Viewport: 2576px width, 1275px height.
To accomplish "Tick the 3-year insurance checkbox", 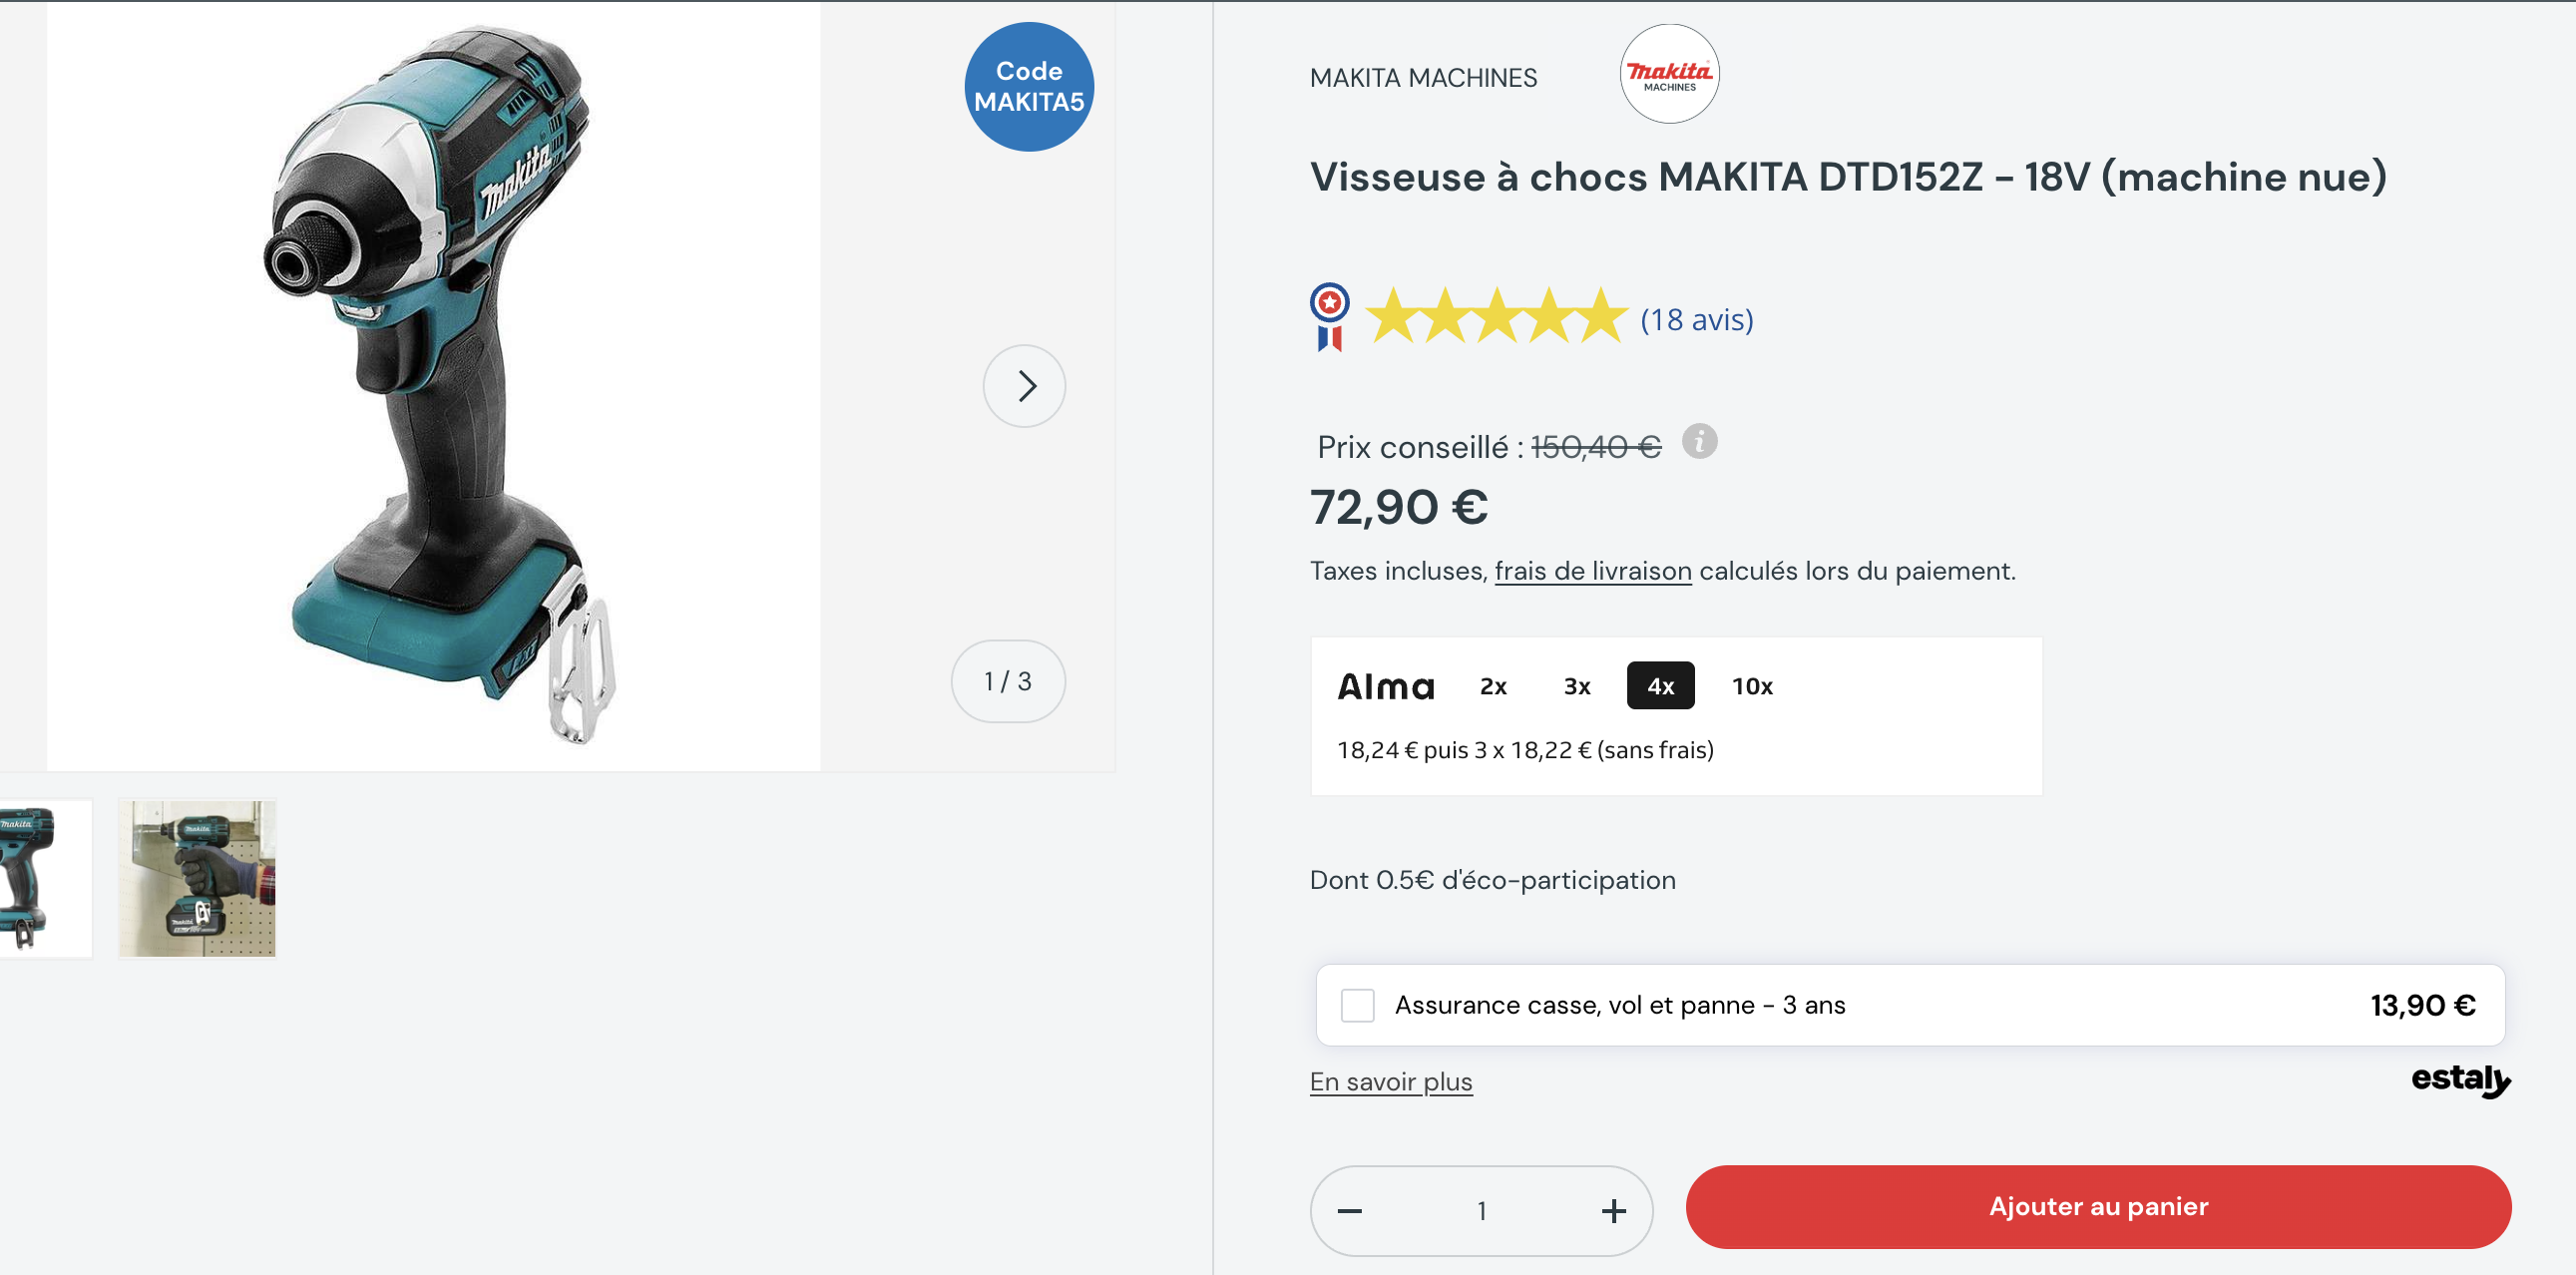I will [1357, 1005].
